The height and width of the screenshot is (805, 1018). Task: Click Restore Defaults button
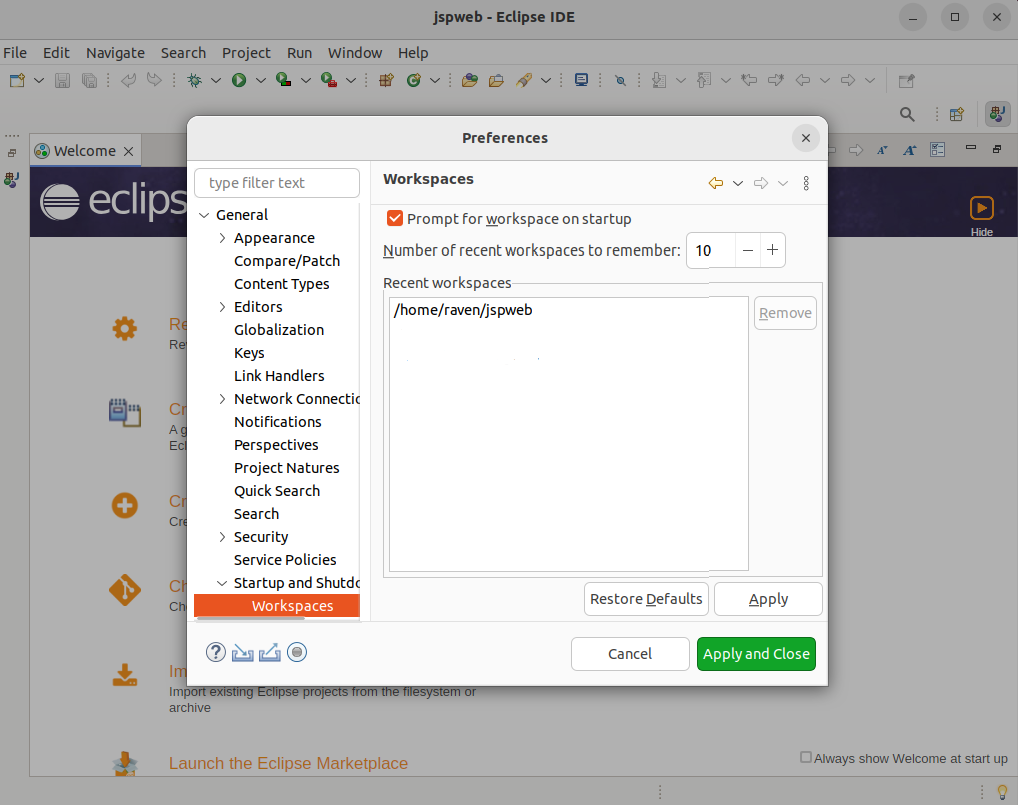[646, 599]
